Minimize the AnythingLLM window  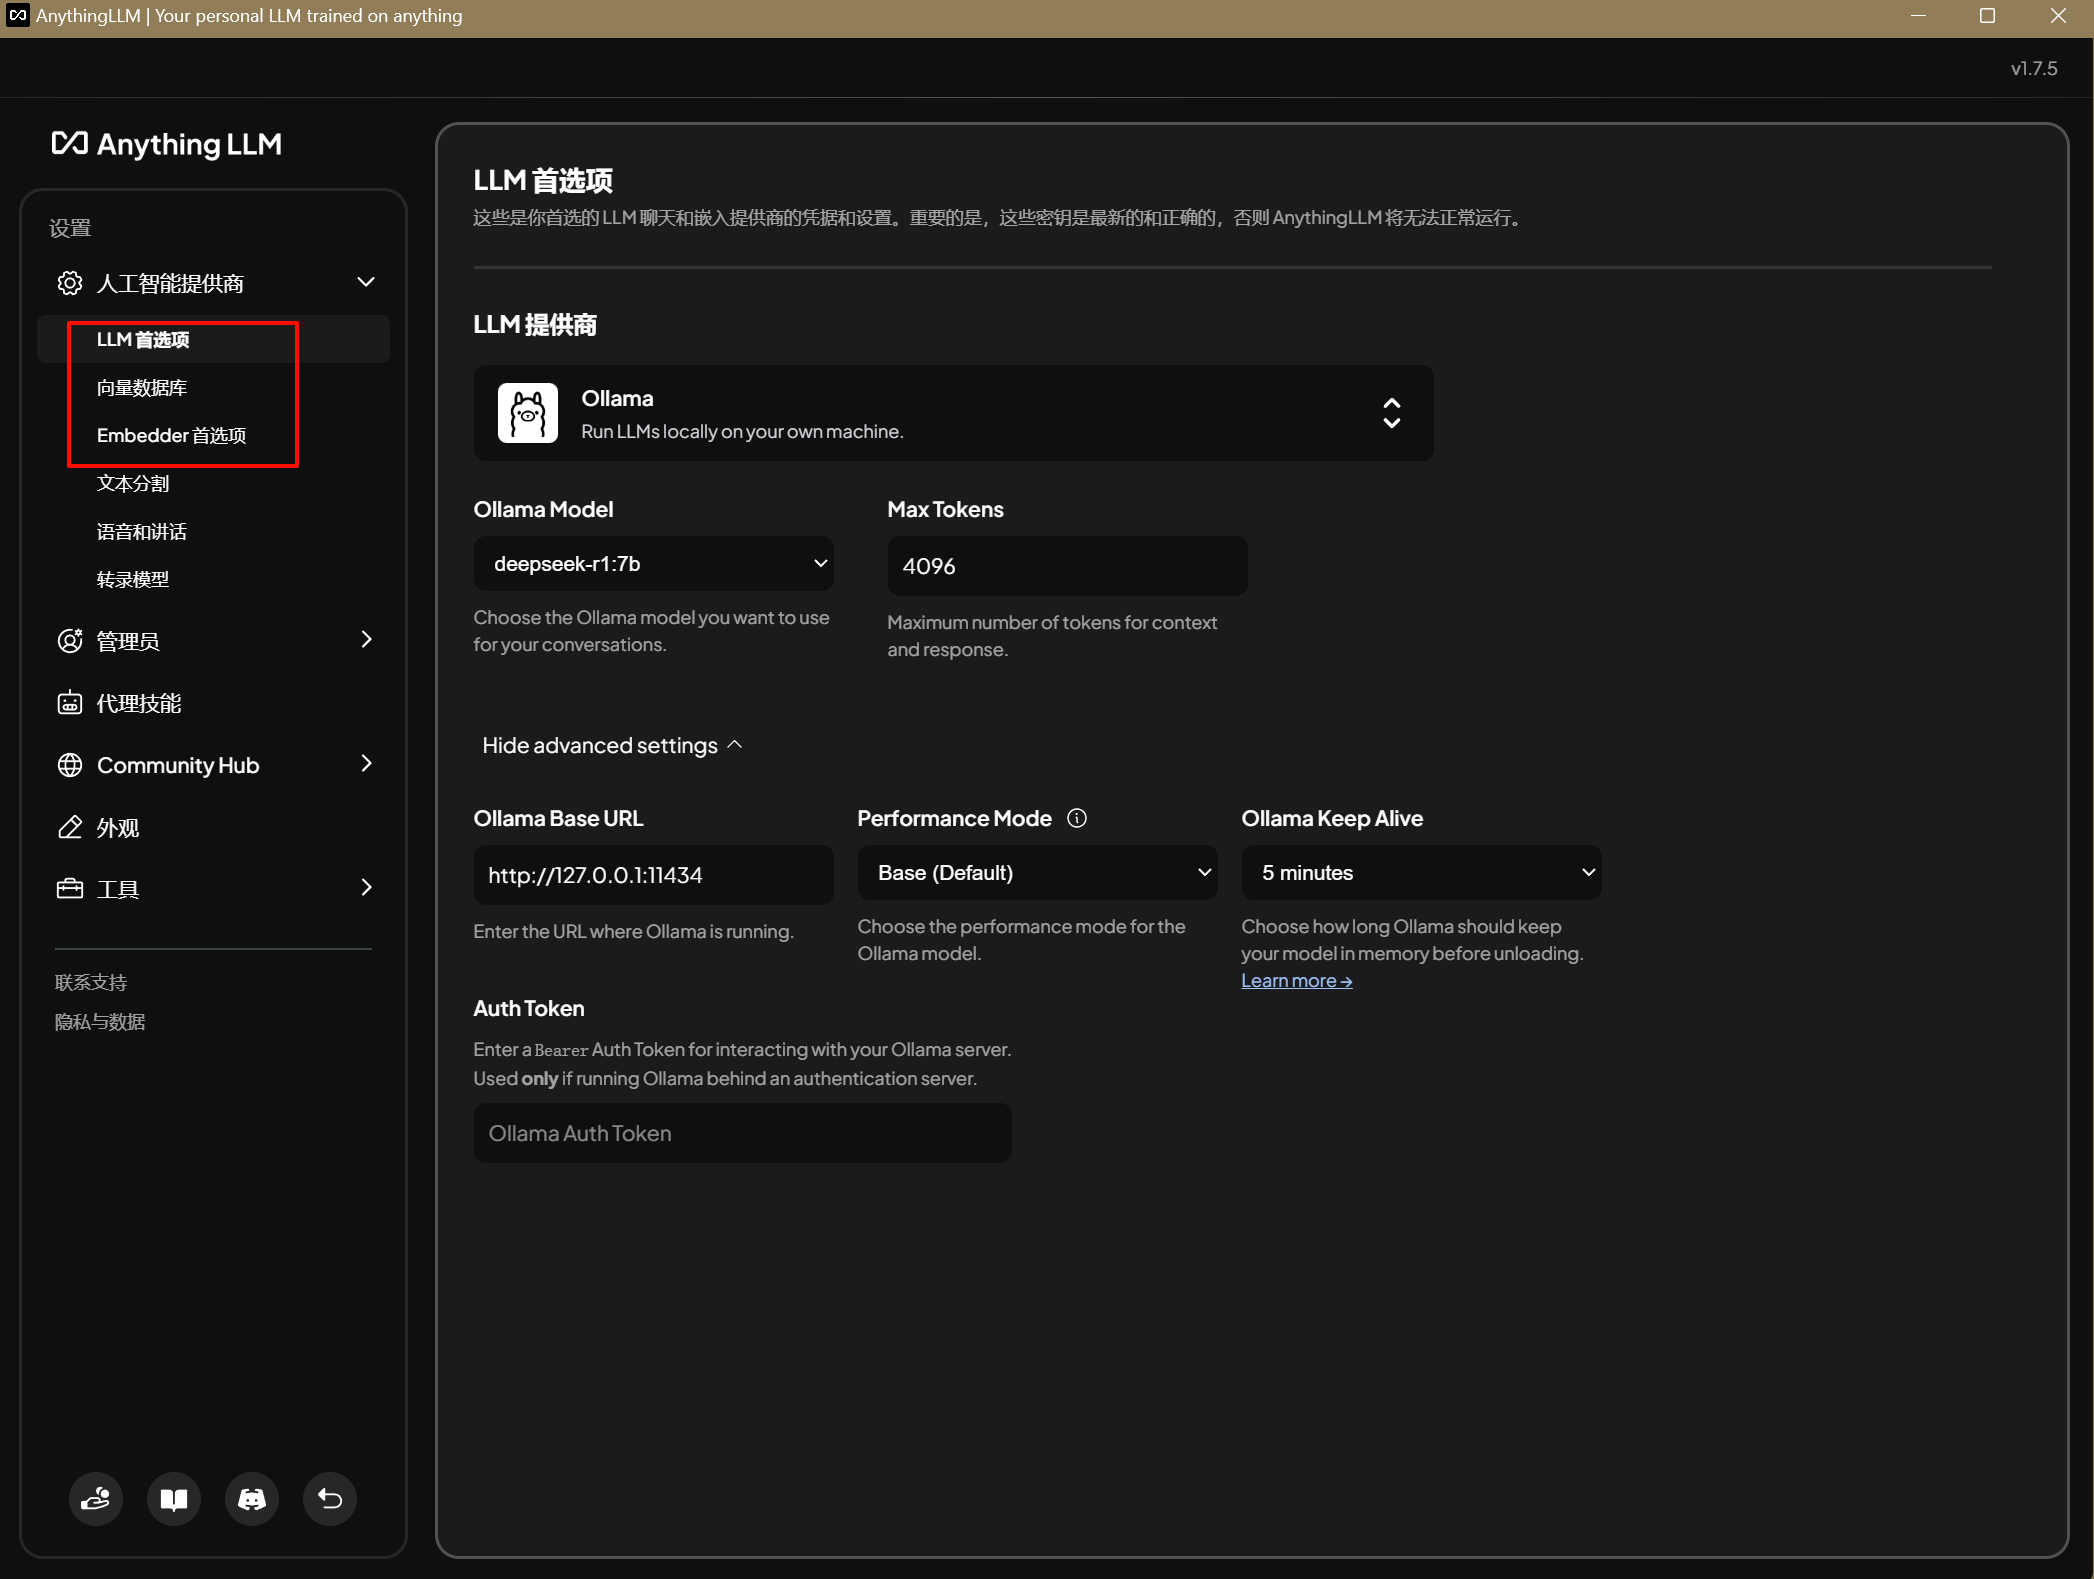coord(1918,16)
